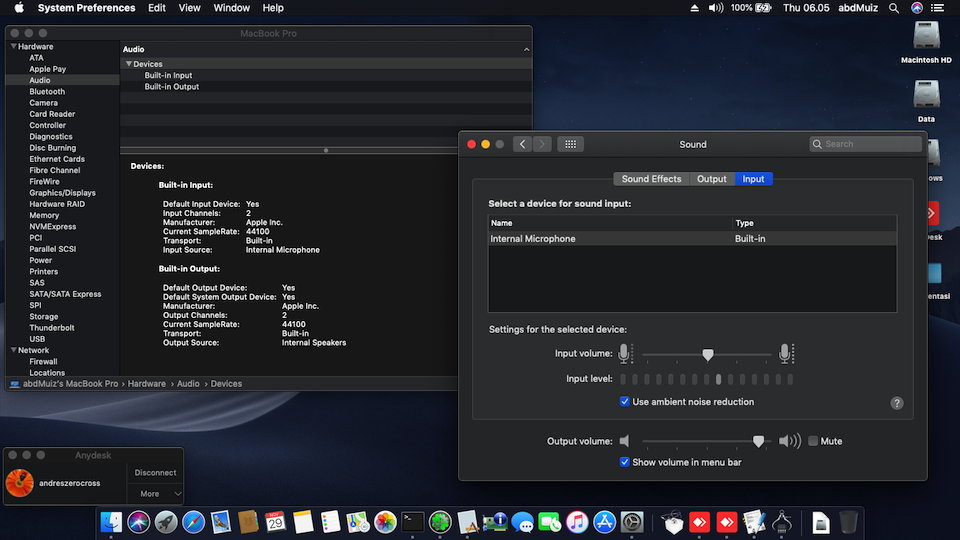960x540 pixels.
Task: Switch to the Sound Effects tab
Action: point(651,179)
